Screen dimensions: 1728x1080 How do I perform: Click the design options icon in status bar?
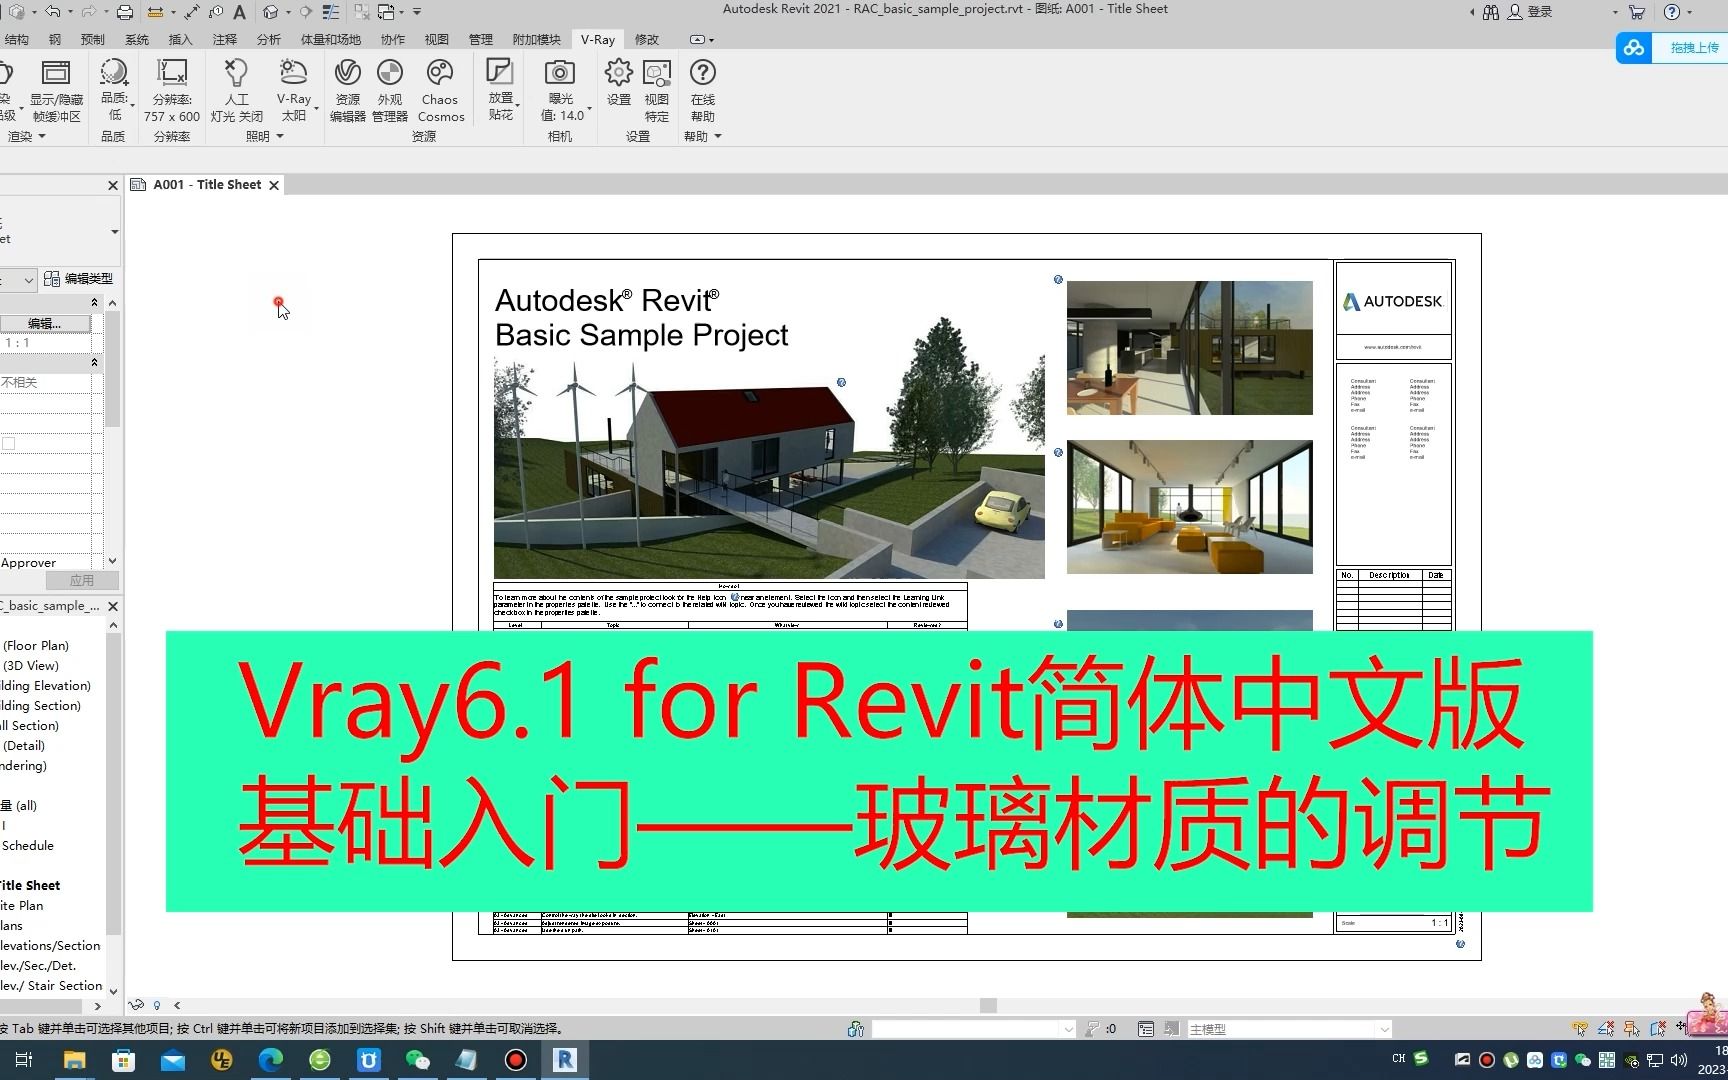1146,1029
